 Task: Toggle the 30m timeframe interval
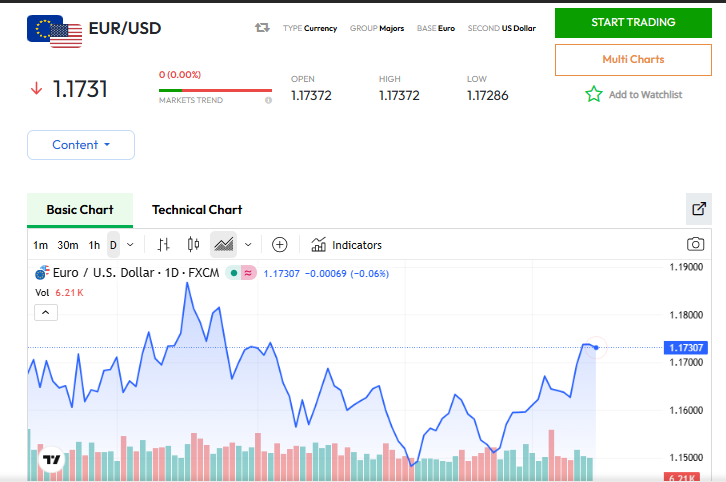tap(68, 245)
